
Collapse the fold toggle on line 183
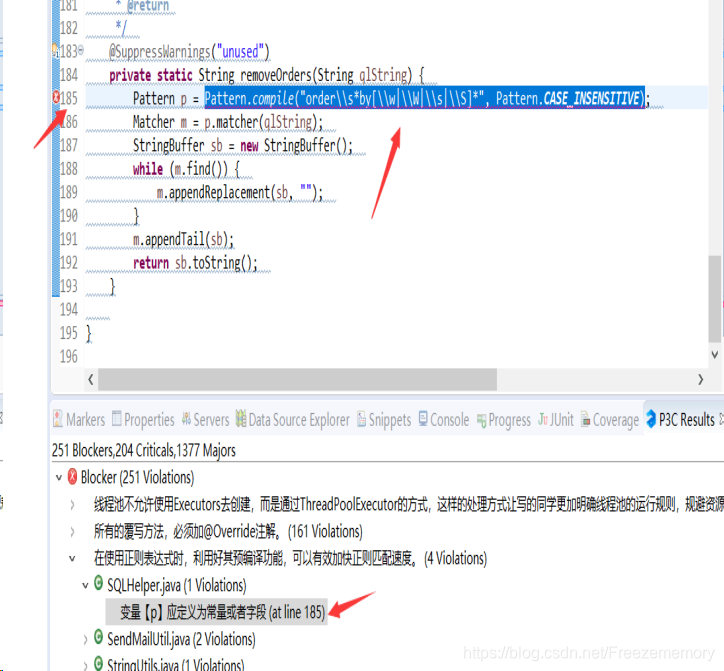pyautogui.click(x=81, y=49)
